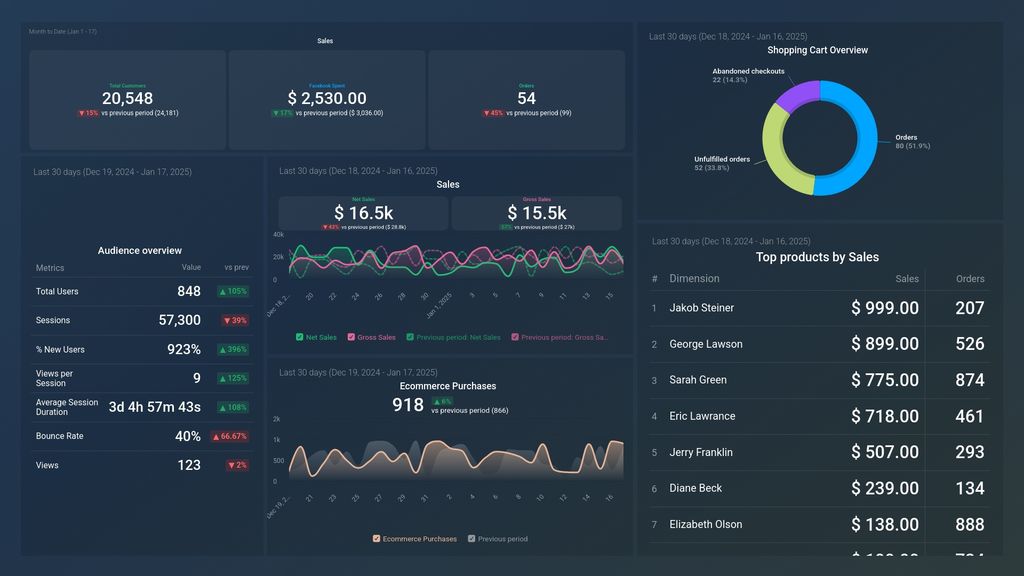Screen dimensions: 1024x576
Task: Click the Average Session Duration 108% badge
Action: pyautogui.click(x=233, y=408)
